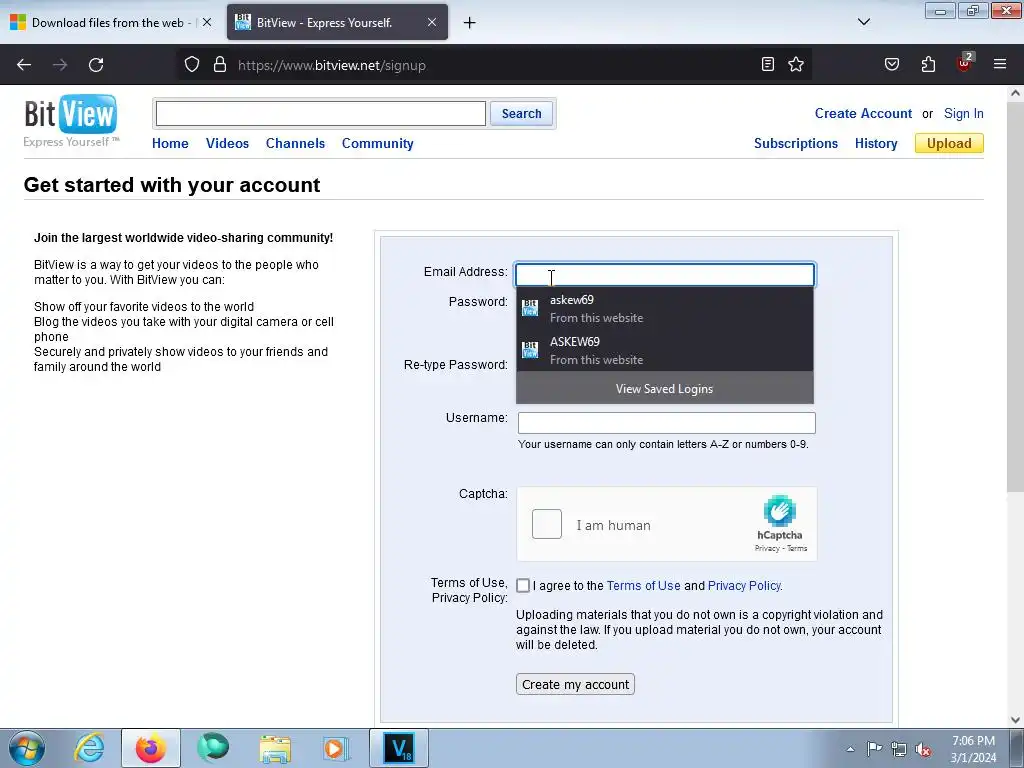Click the Create Account link
This screenshot has width=1024, height=768.
tap(863, 114)
